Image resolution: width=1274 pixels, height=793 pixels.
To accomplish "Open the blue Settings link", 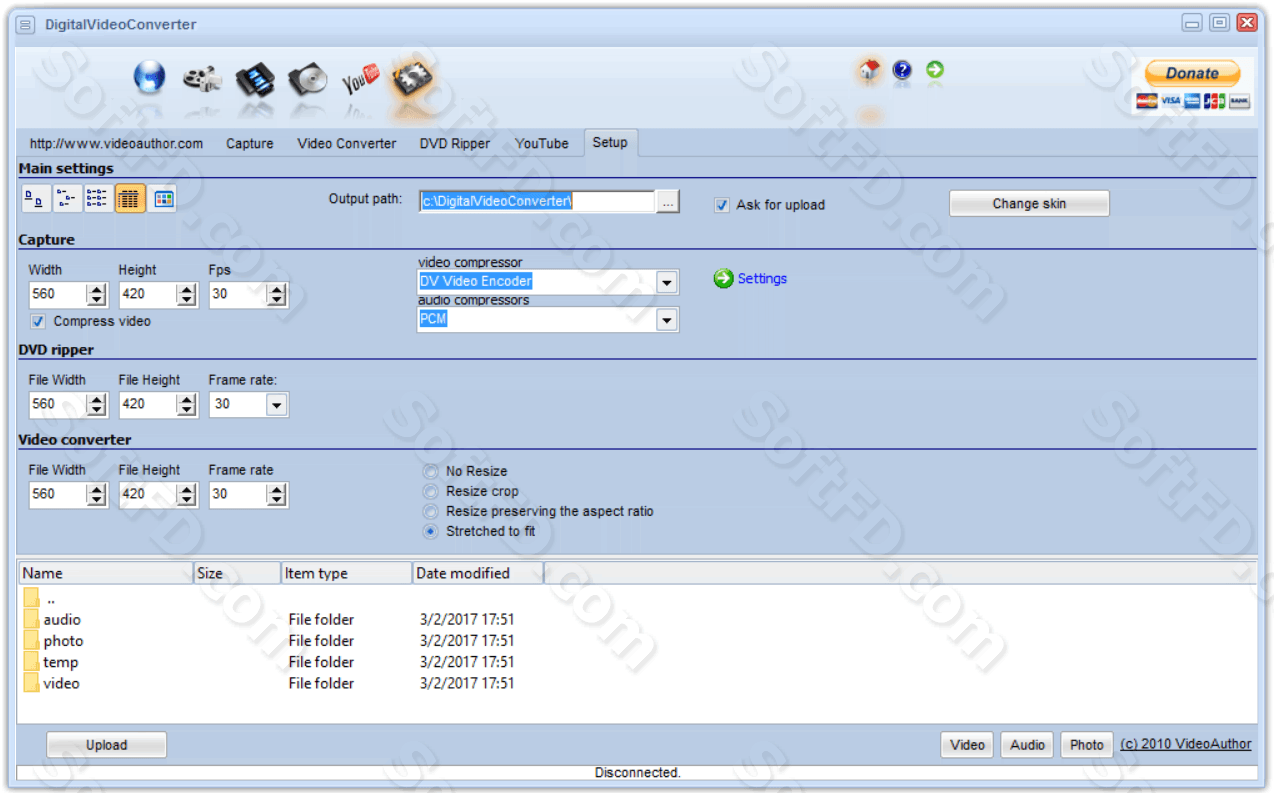I will click(x=762, y=279).
